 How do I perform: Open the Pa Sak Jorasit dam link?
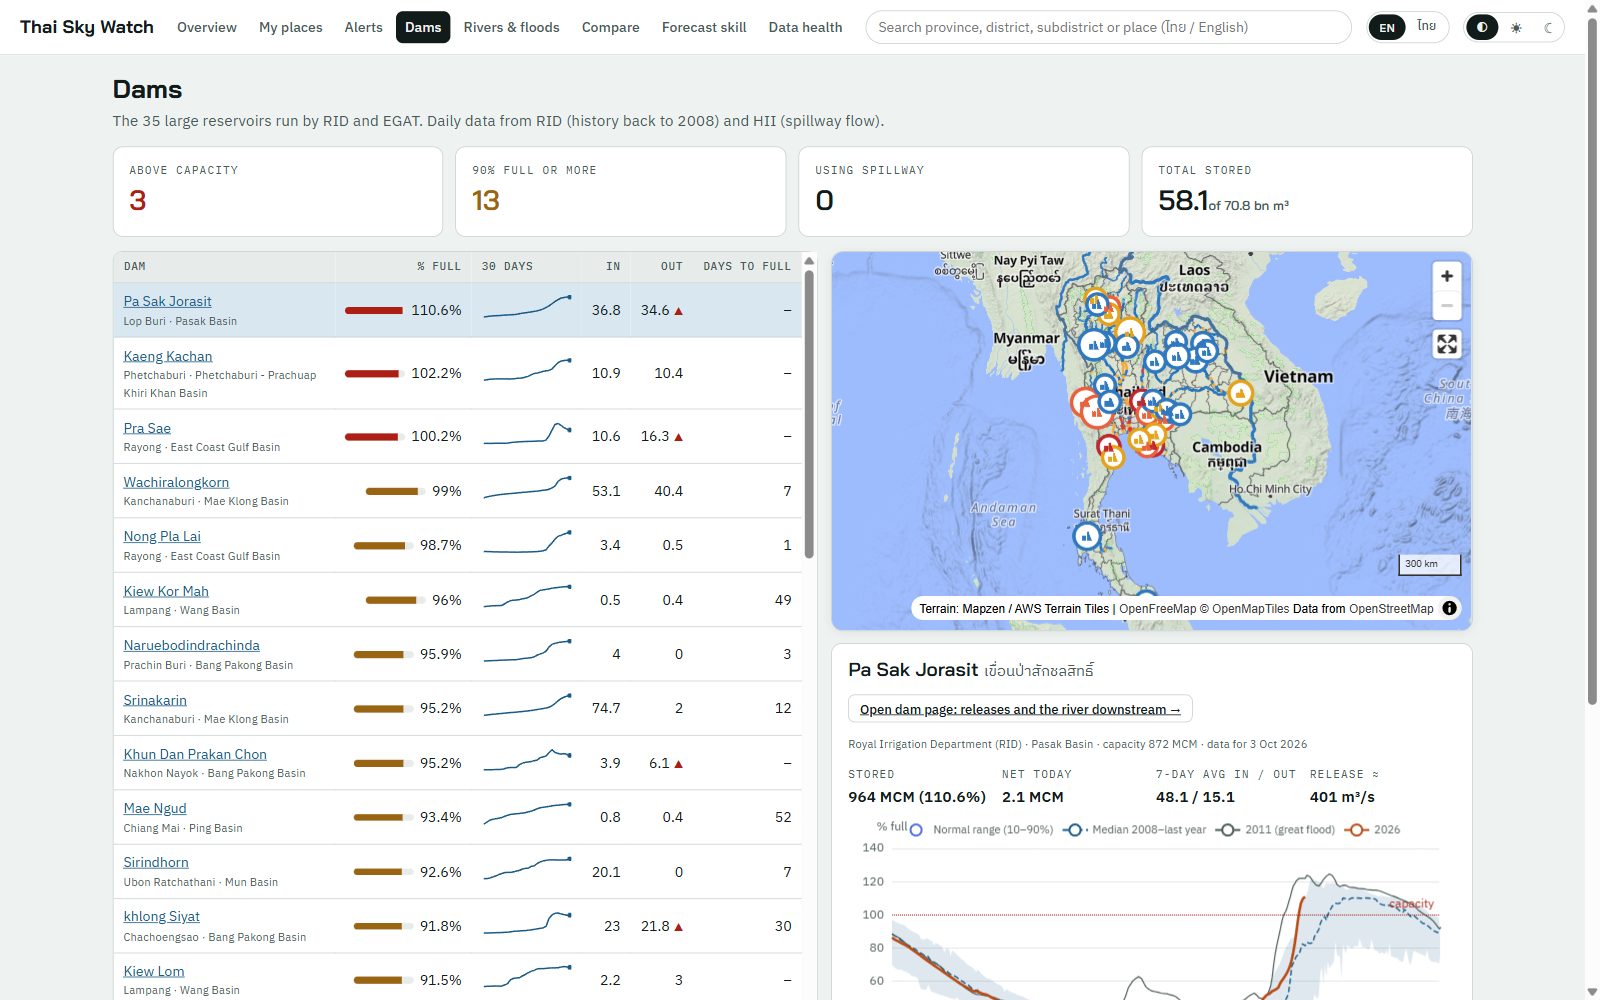pyautogui.click(x=167, y=301)
